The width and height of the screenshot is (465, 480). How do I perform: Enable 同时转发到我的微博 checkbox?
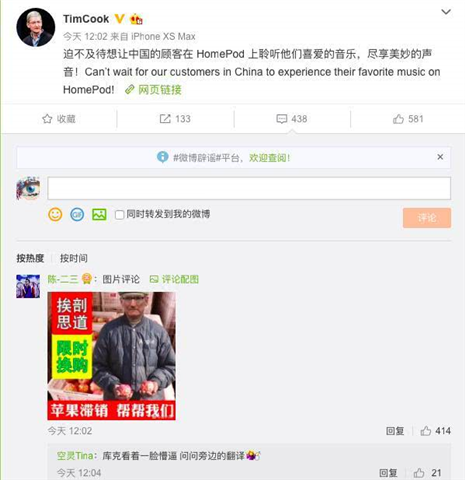click(x=119, y=215)
